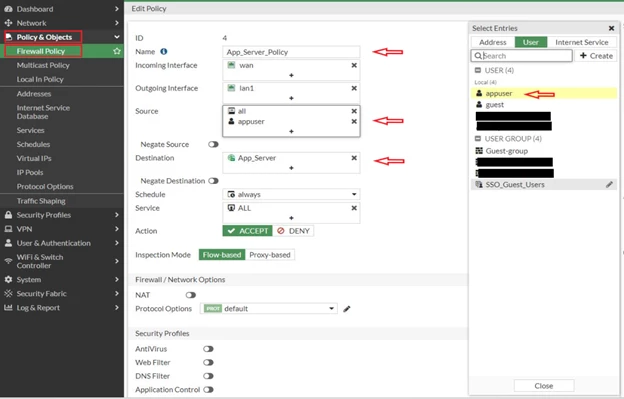The height and width of the screenshot is (399, 624).
Task: Remove appuser from Source field
Action: [x=354, y=121]
